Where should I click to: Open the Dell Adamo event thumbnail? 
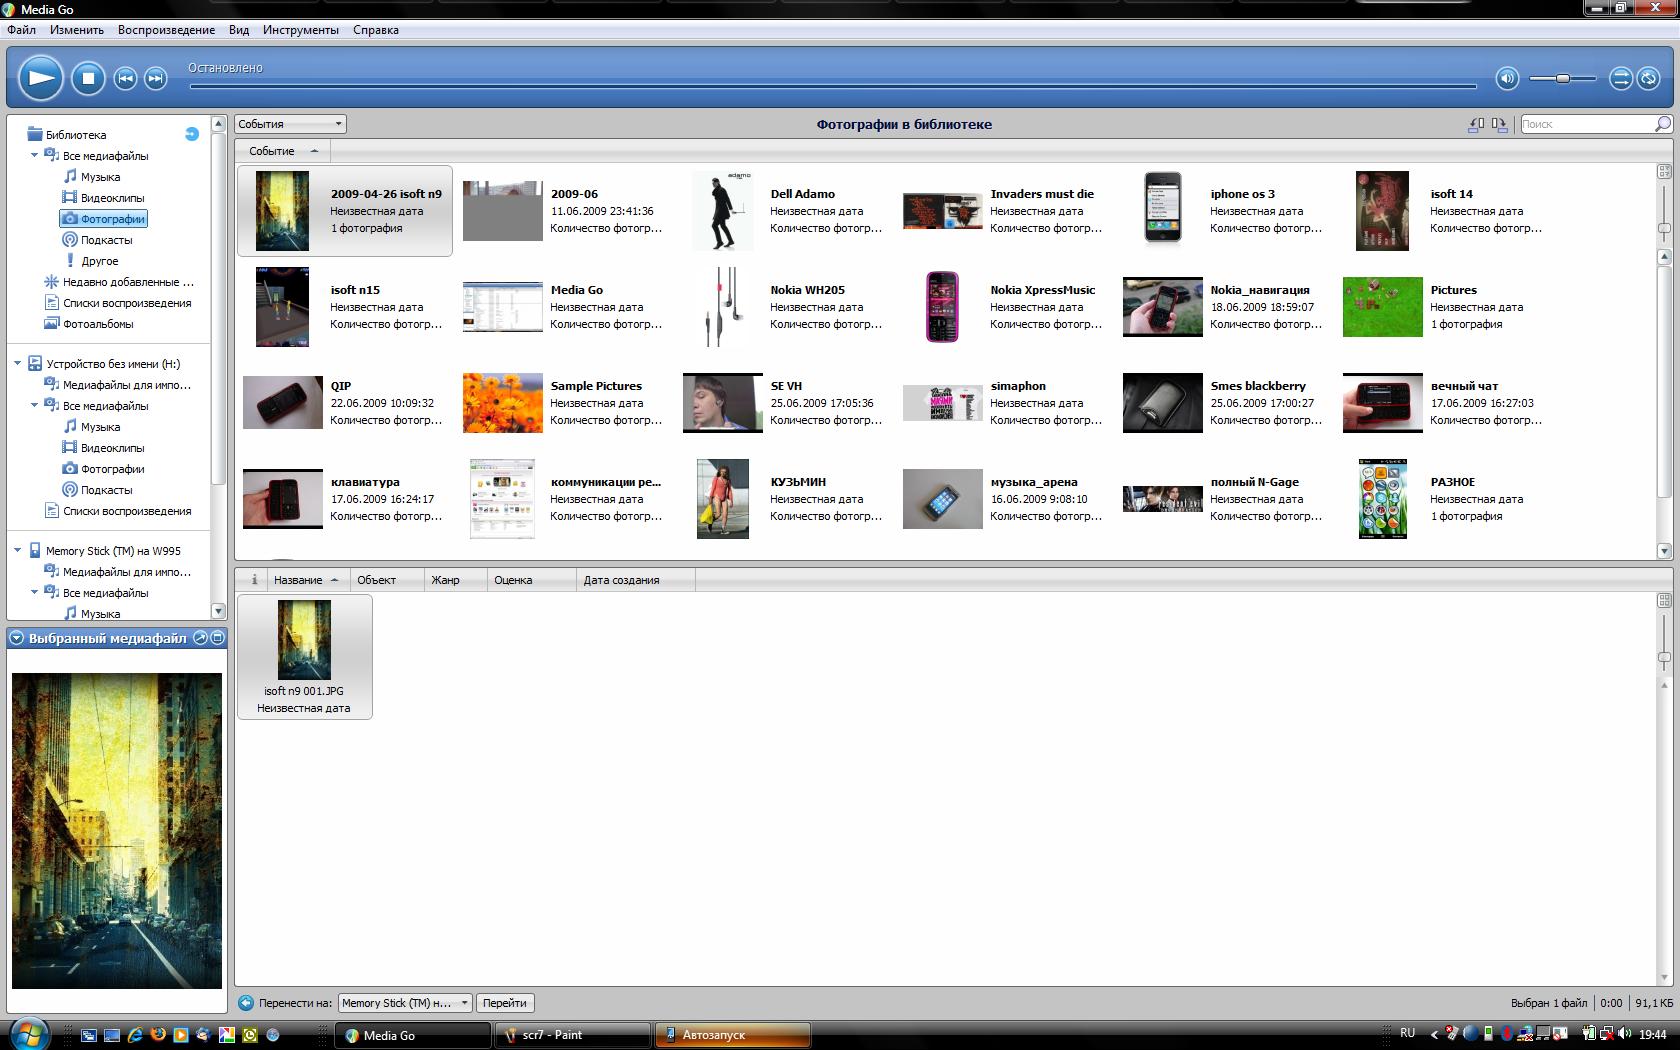coord(722,211)
